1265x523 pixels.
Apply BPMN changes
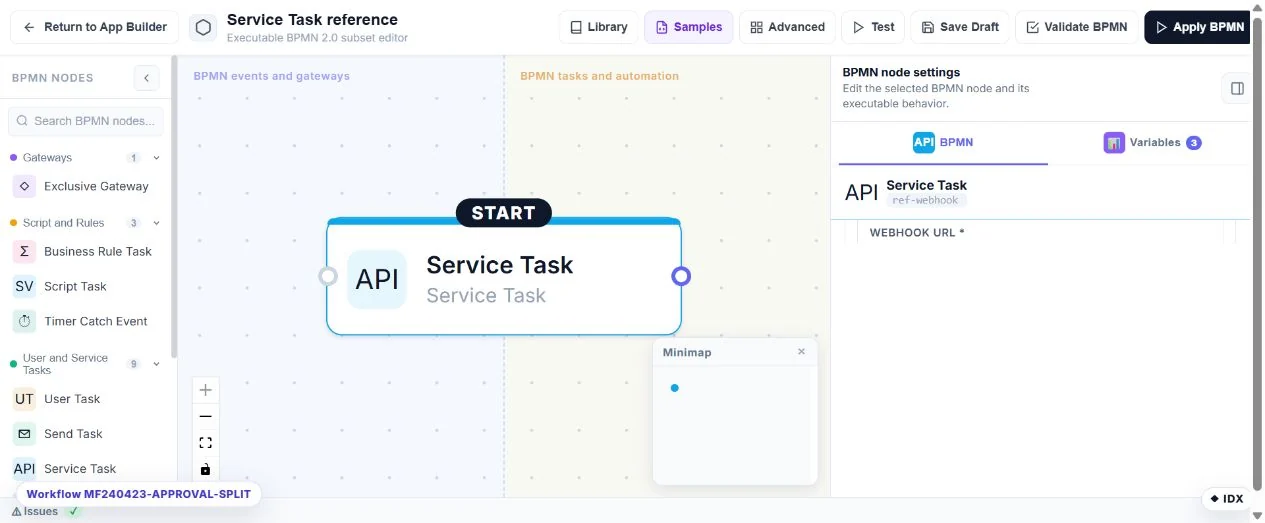point(1198,27)
